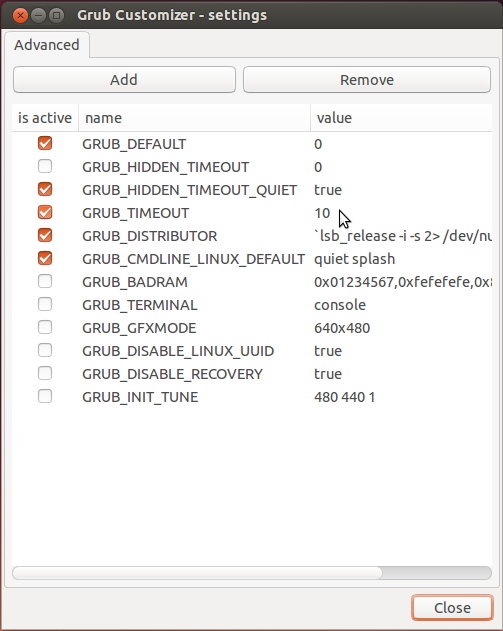The width and height of the screenshot is (503, 631).
Task: Close the settings dialog with Close button
Action: pyautogui.click(x=452, y=608)
